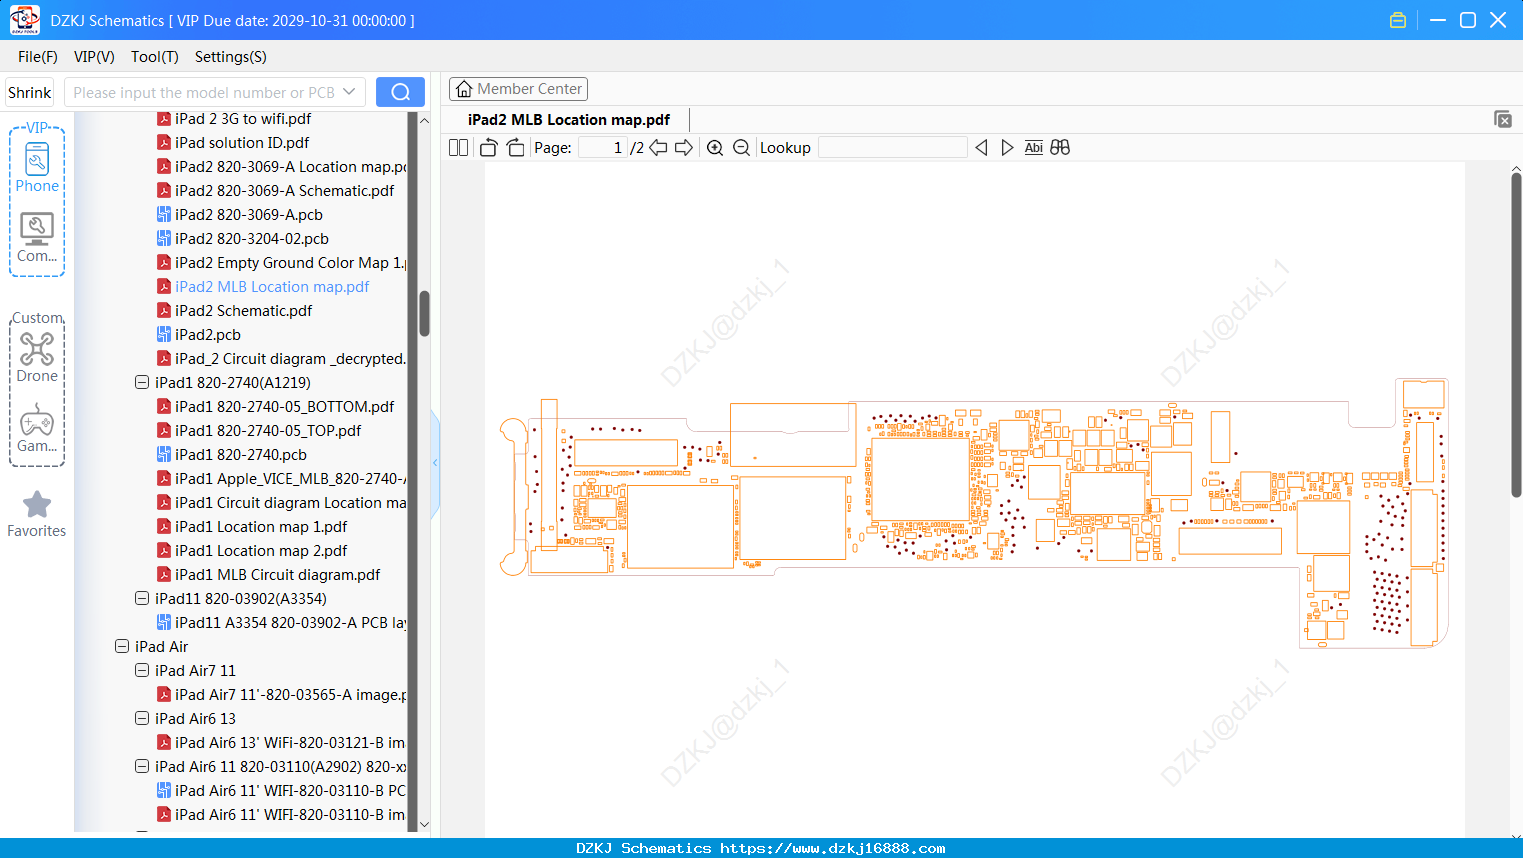1523x858 pixels.
Task: Click the Lookup search field
Action: pos(892,148)
